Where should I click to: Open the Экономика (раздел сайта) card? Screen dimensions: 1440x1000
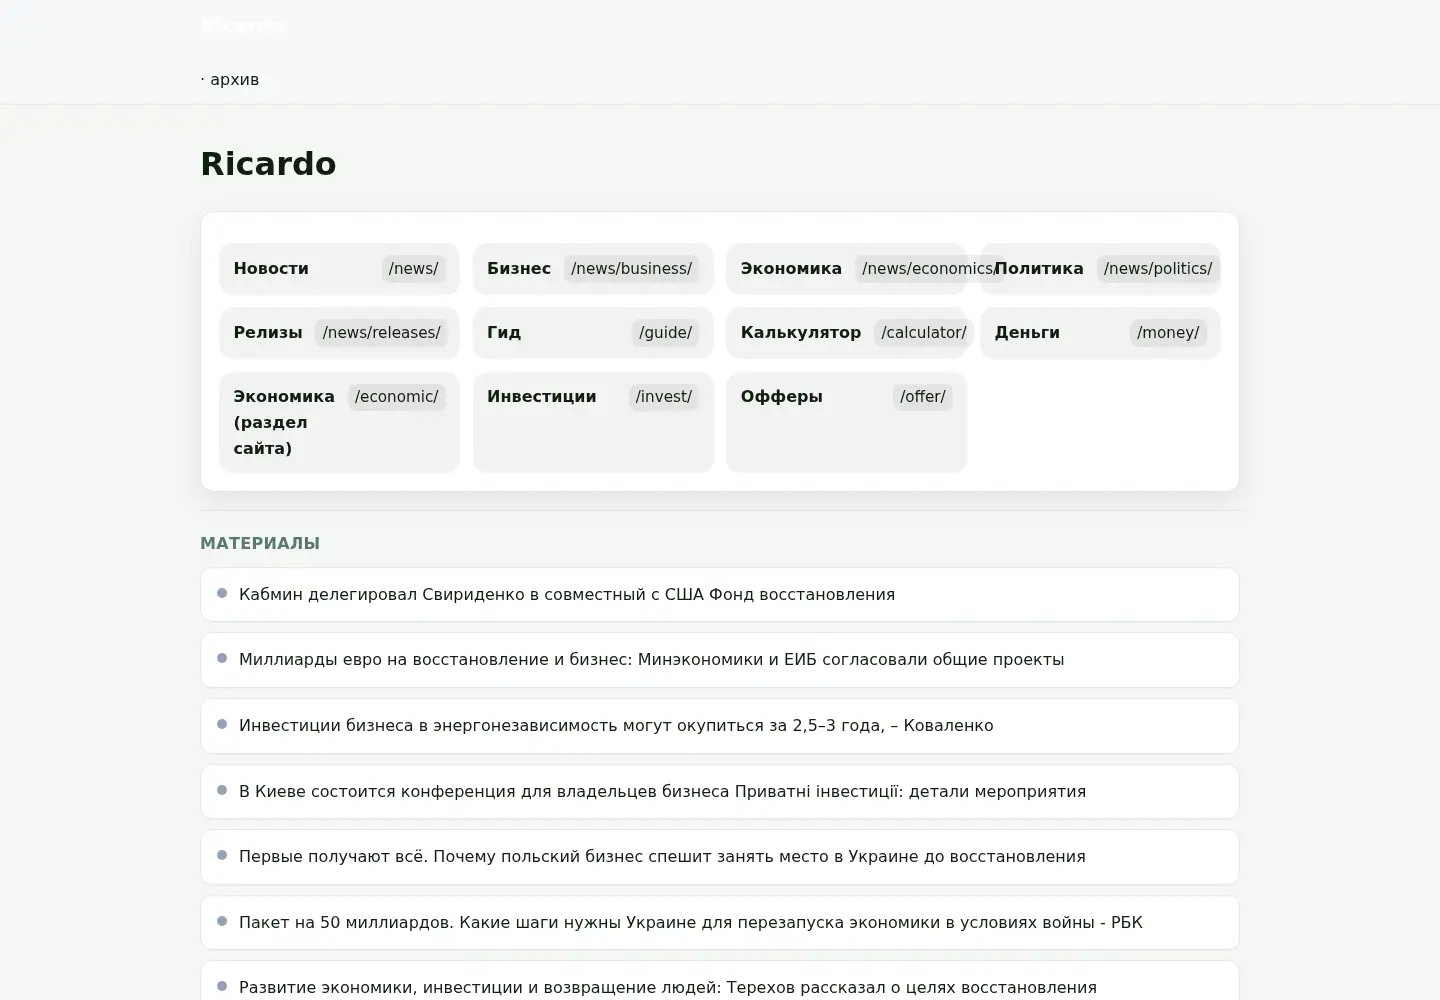click(x=340, y=422)
